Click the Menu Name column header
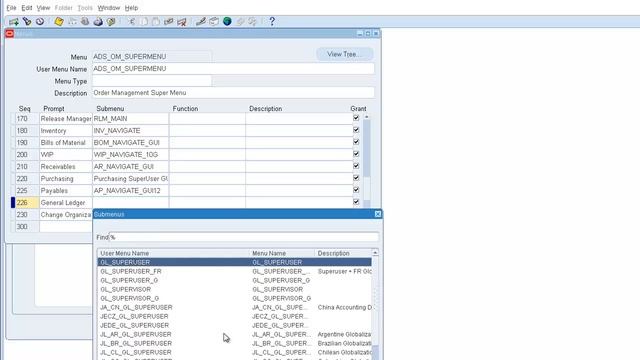The image size is (640, 360). coord(282,253)
